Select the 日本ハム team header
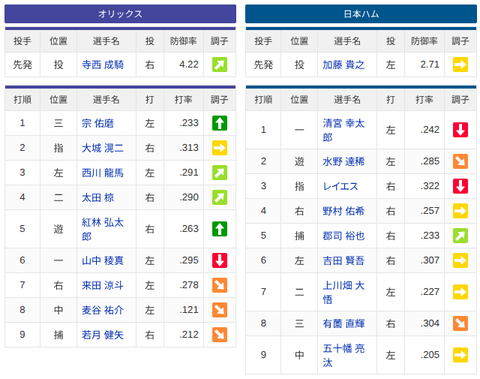 [361, 14]
